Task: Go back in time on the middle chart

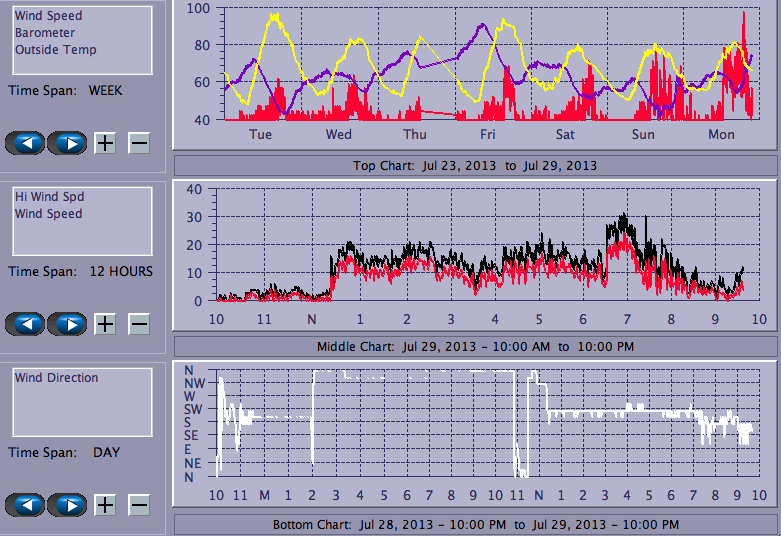Action: click(x=26, y=324)
